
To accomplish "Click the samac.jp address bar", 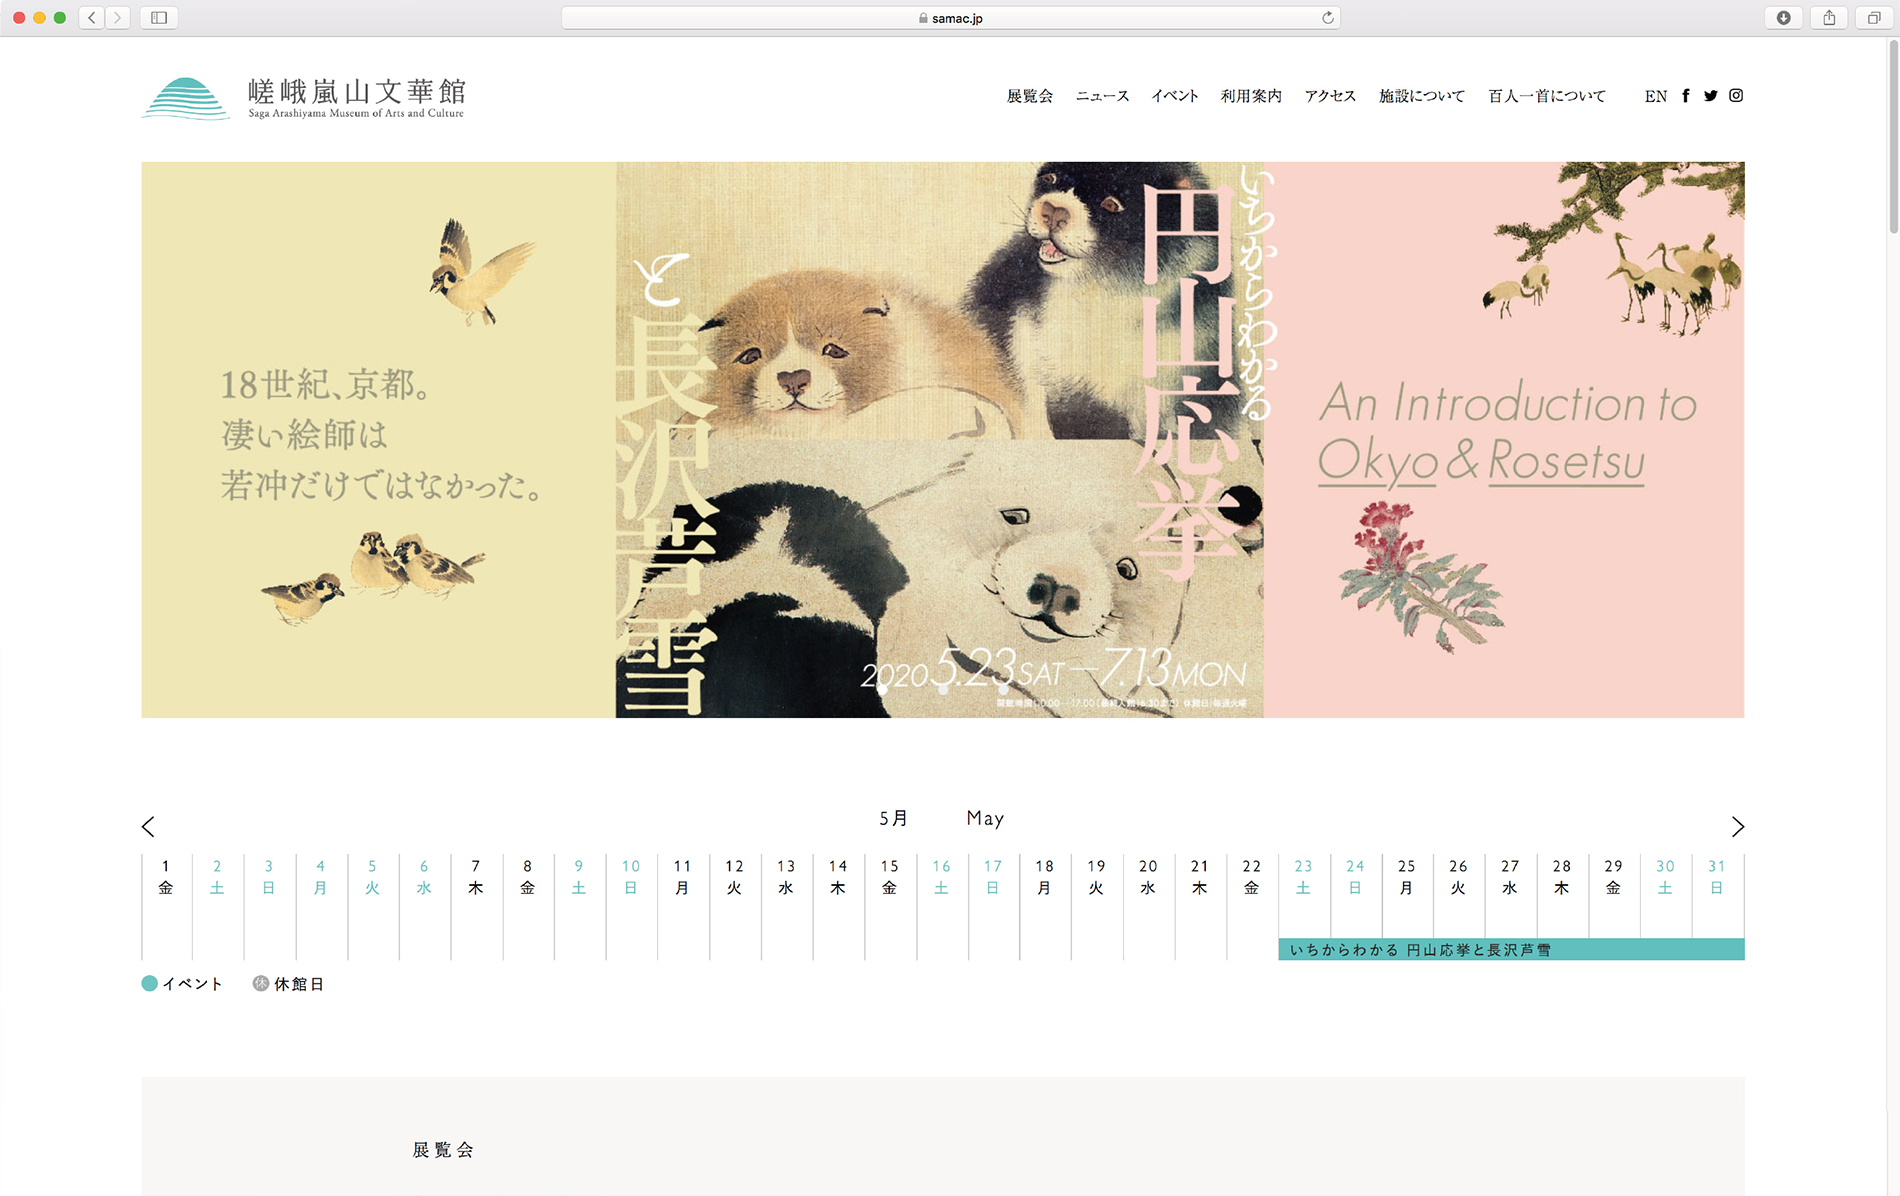I will [x=950, y=18].
